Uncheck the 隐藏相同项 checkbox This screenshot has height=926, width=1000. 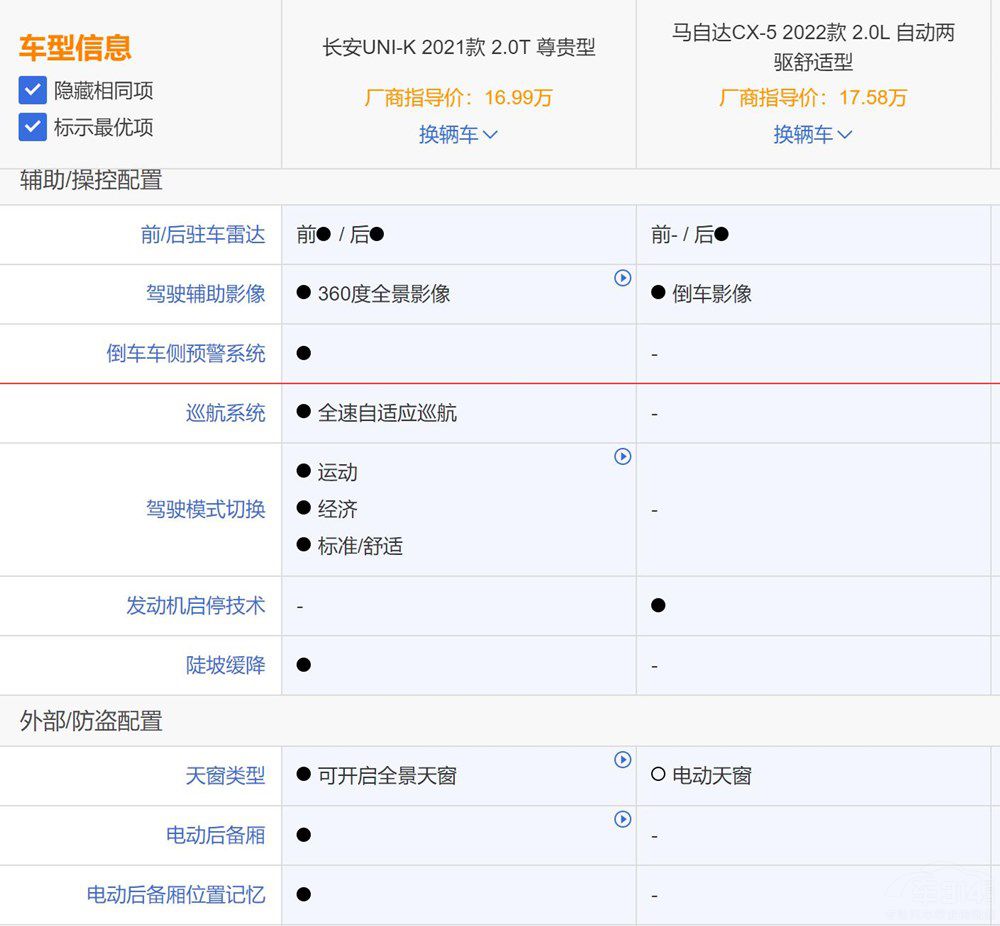point(33,91)
